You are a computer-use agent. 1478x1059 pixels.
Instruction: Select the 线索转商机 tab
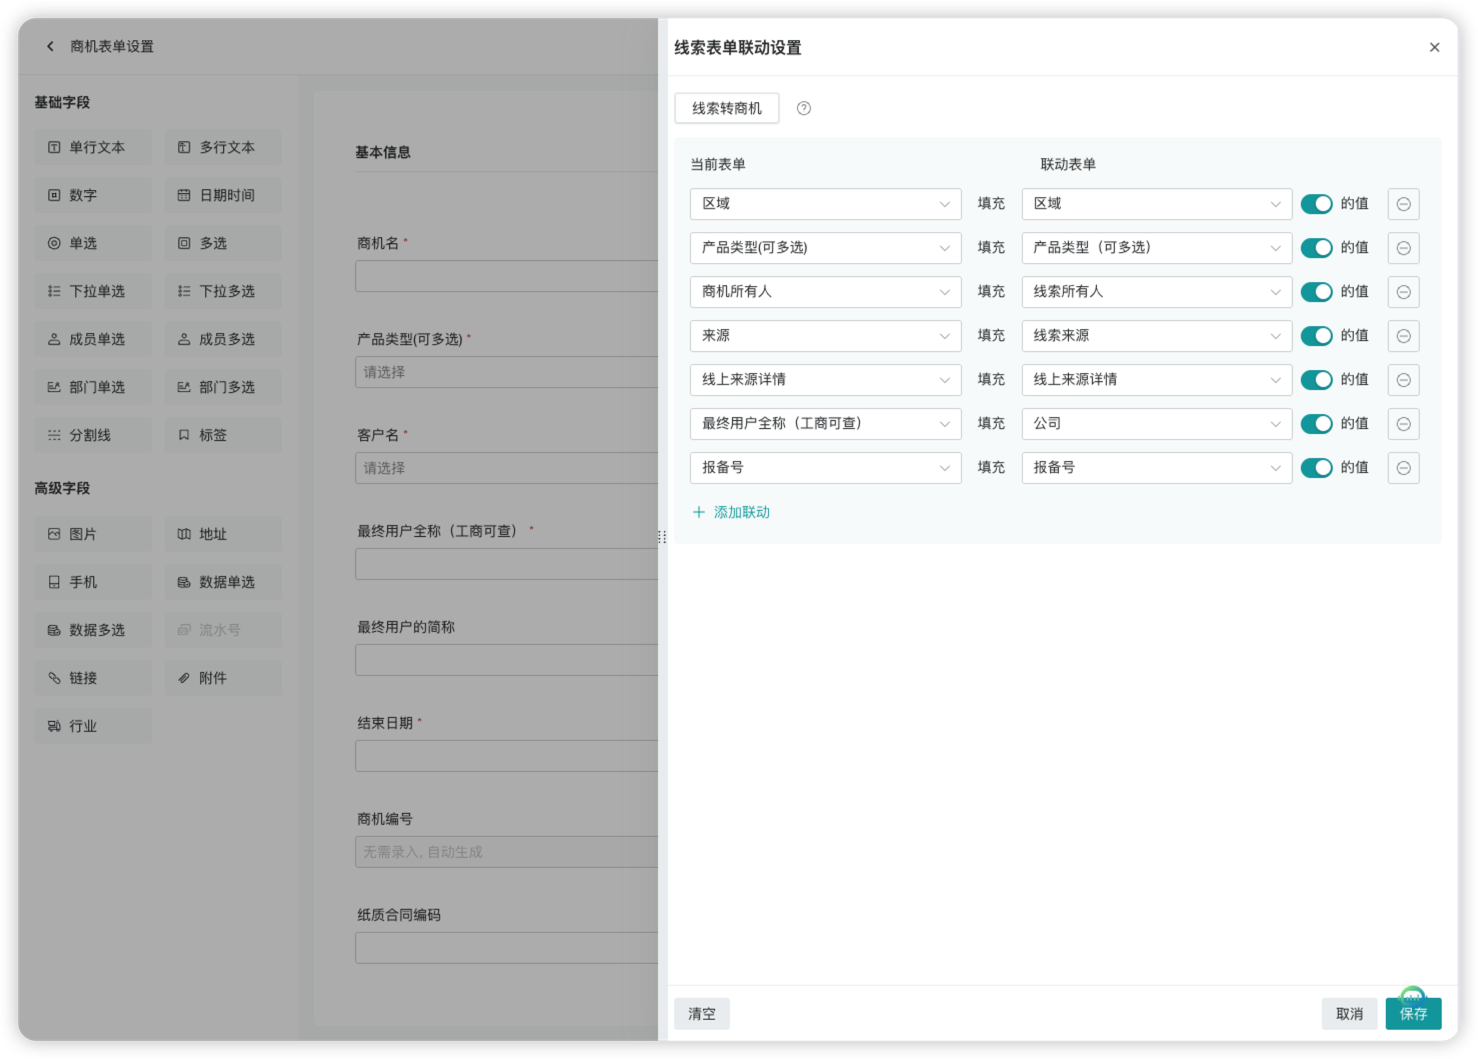[727, 108]
